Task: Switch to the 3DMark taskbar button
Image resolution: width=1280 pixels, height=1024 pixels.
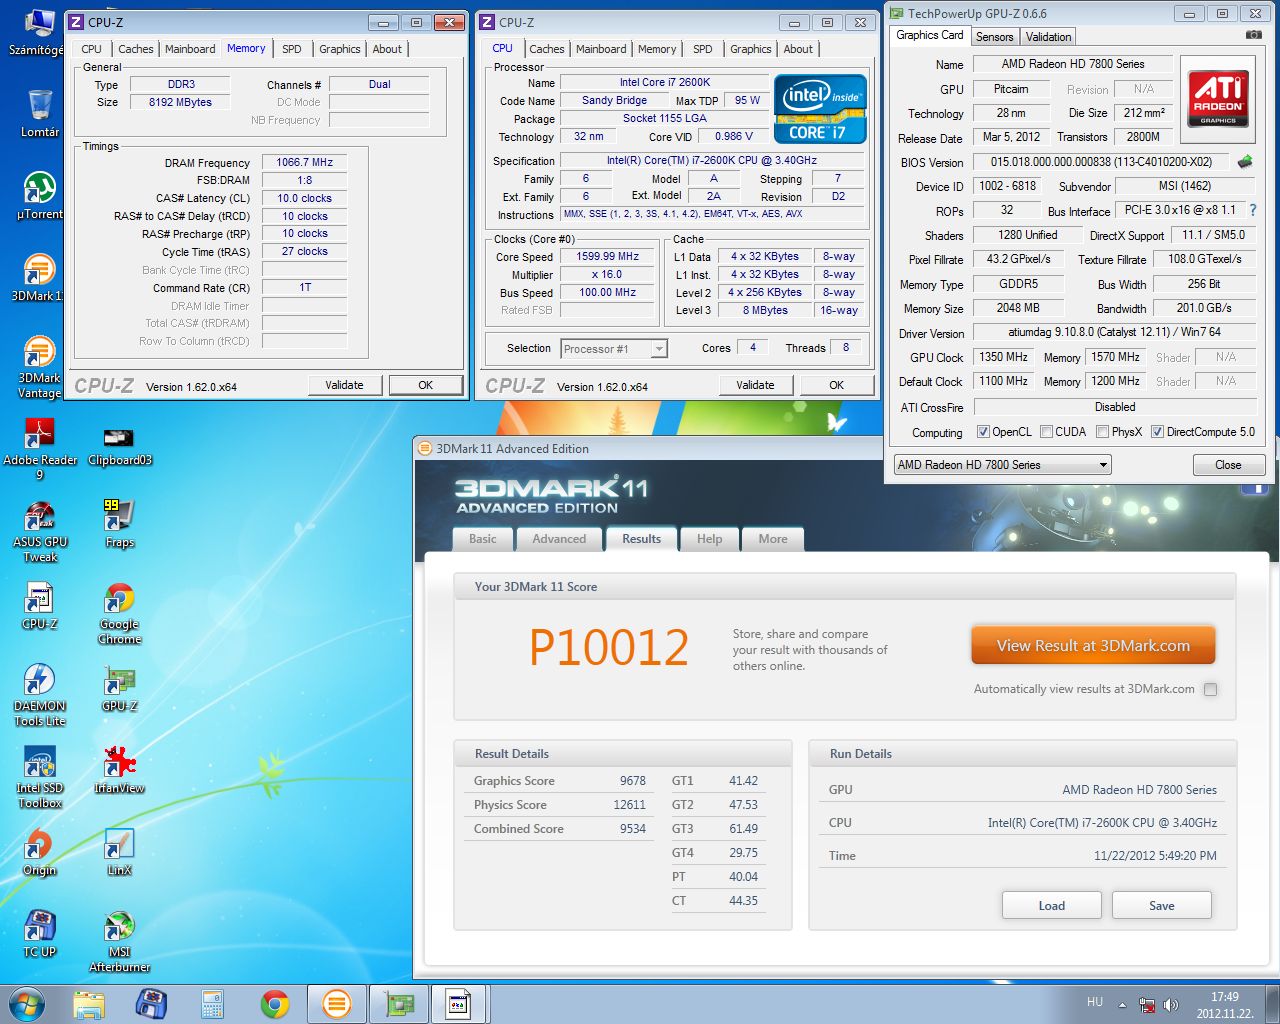Action: click(337, 1003)
